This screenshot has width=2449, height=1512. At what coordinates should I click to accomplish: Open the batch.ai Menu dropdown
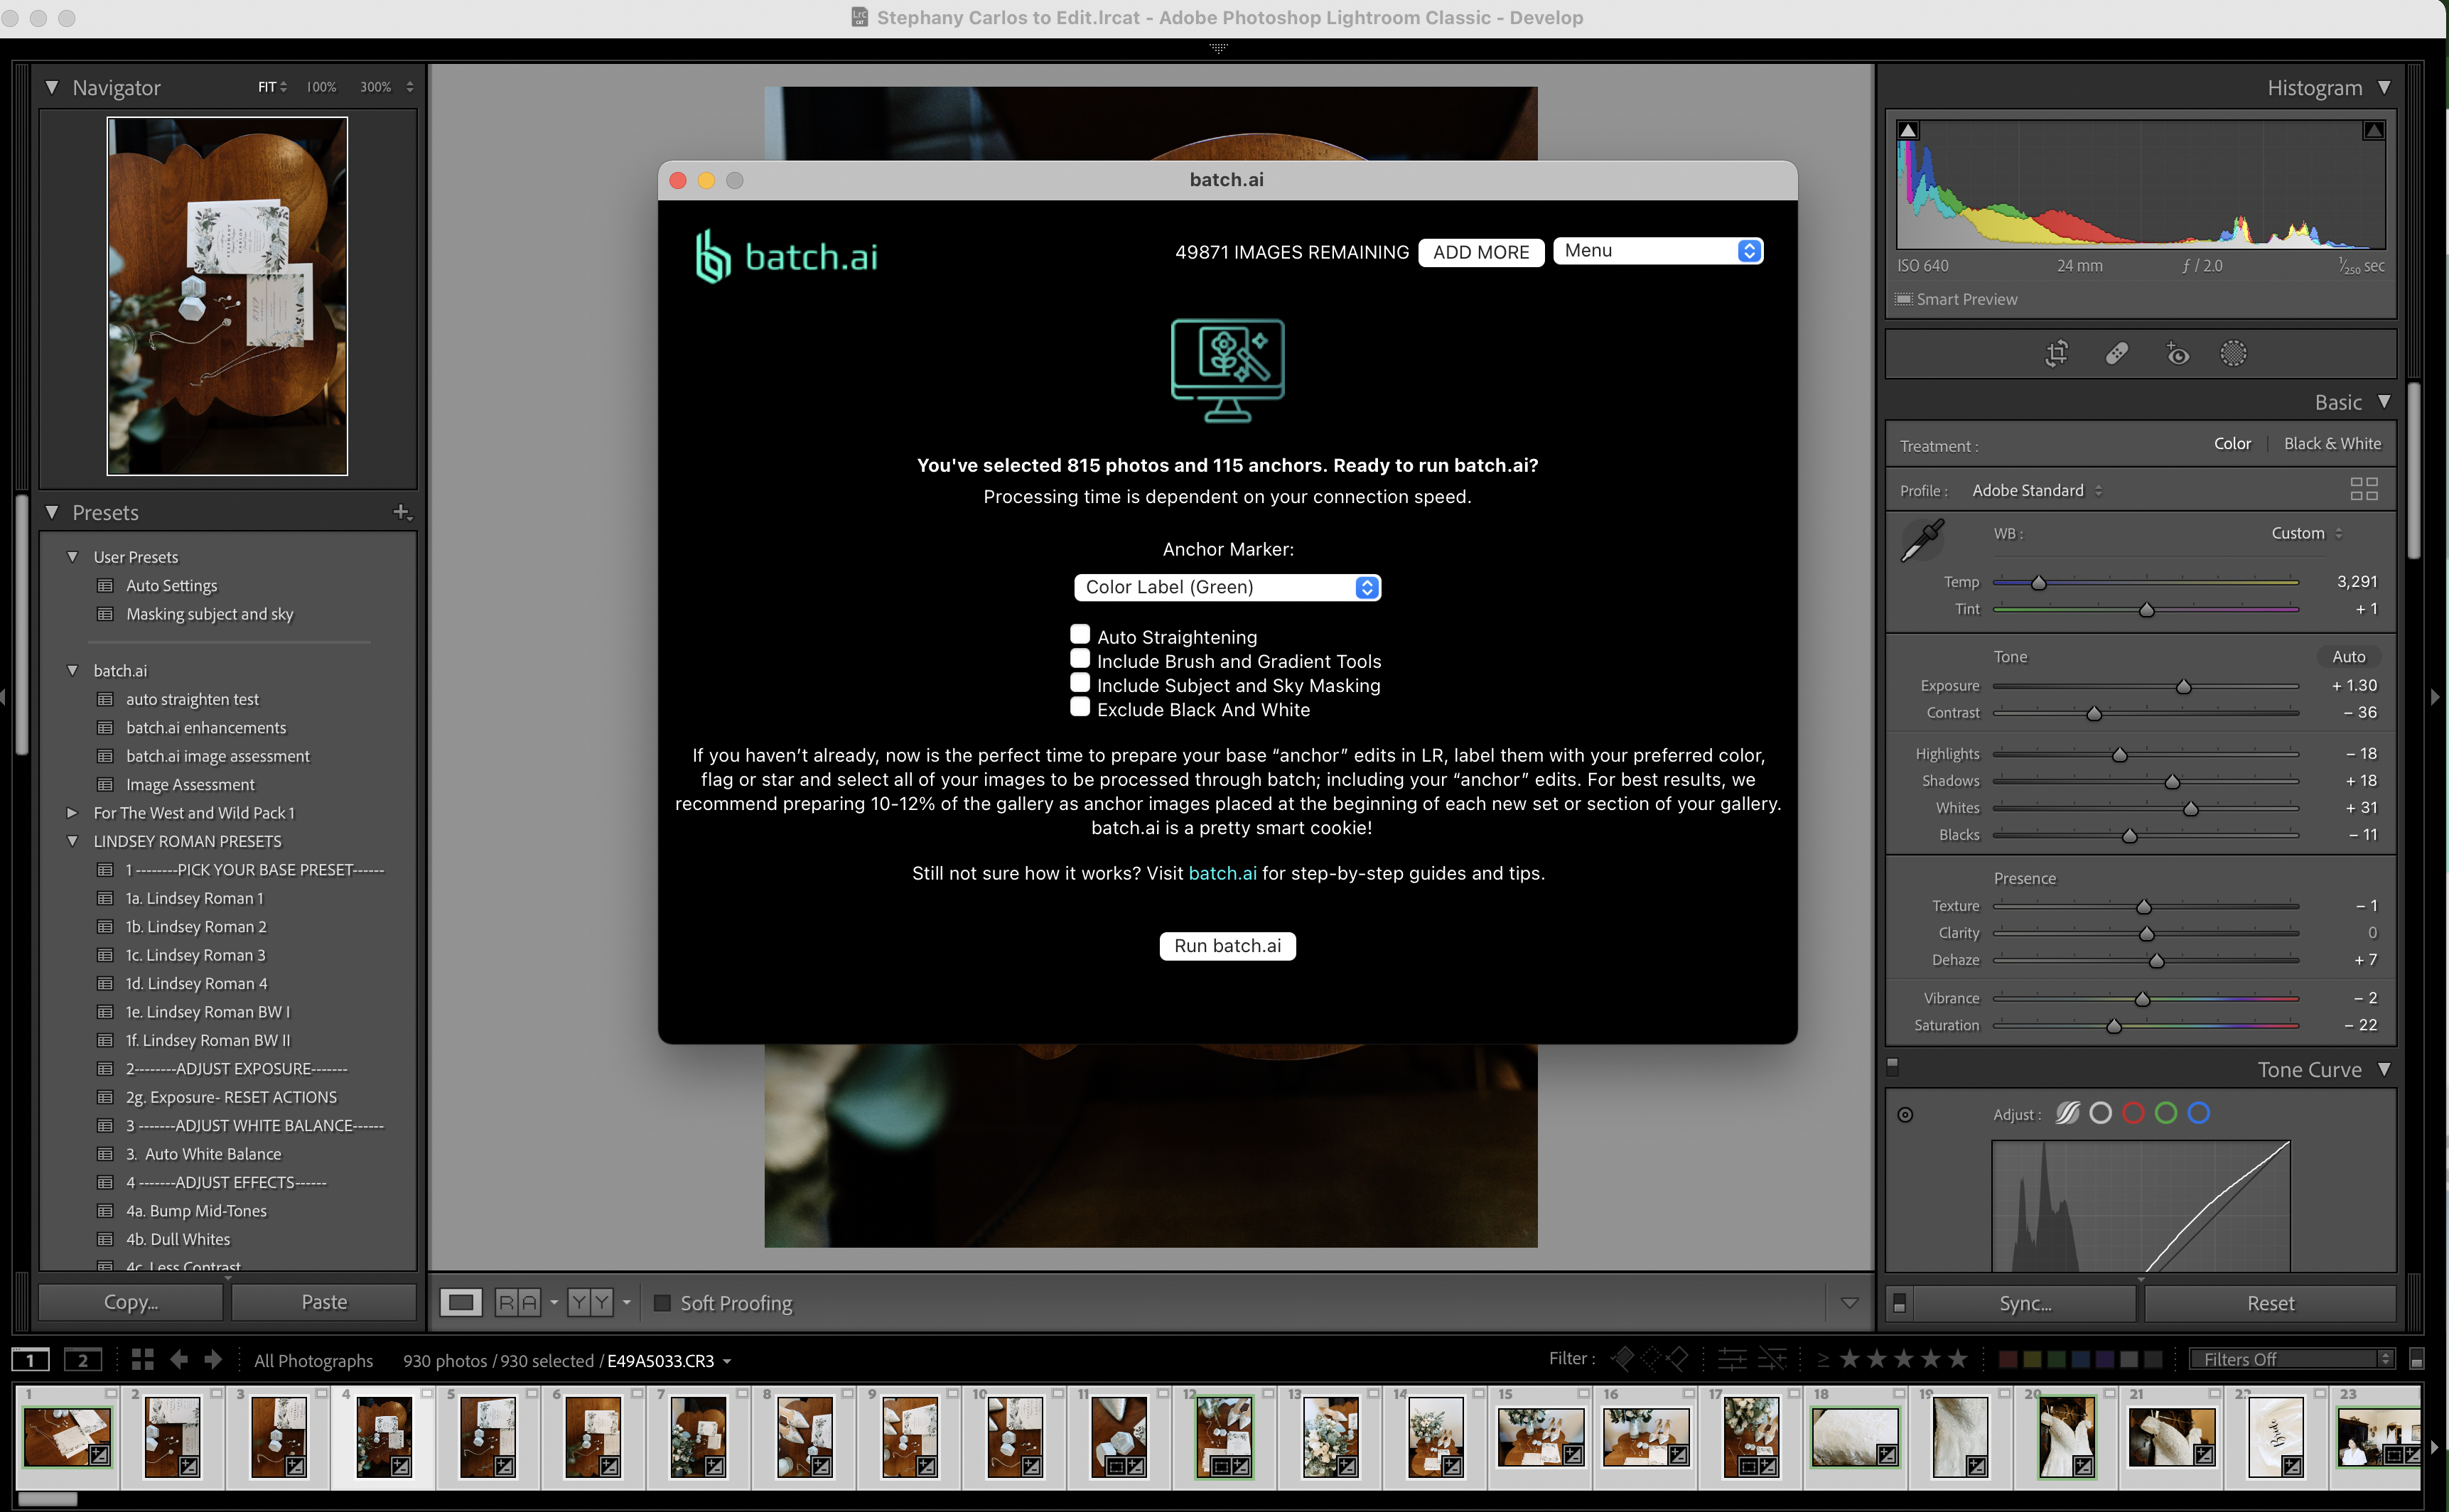coord(1658,251)
